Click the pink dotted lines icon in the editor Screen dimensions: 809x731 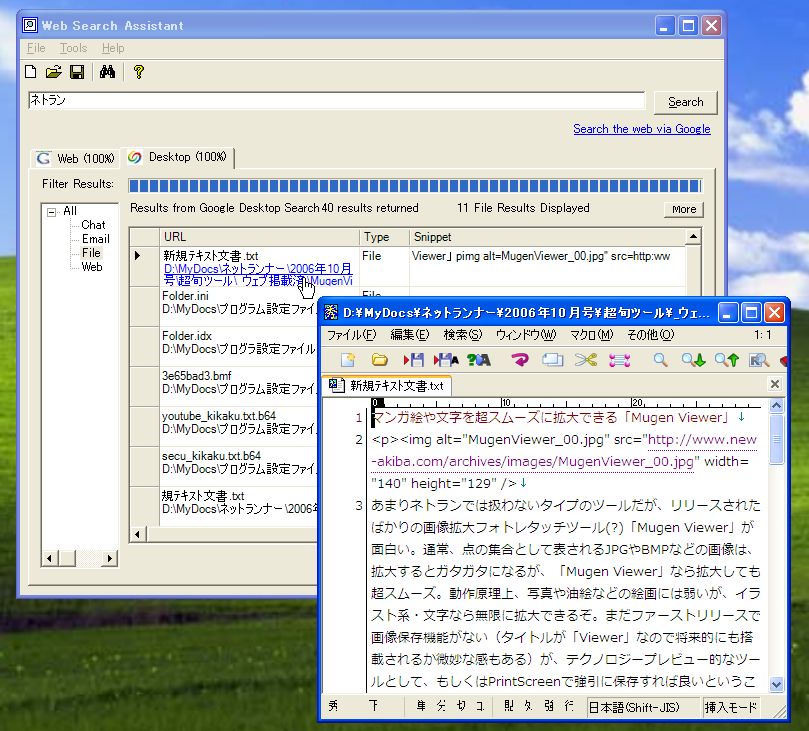pyautogui.click(x=619, y=360)
